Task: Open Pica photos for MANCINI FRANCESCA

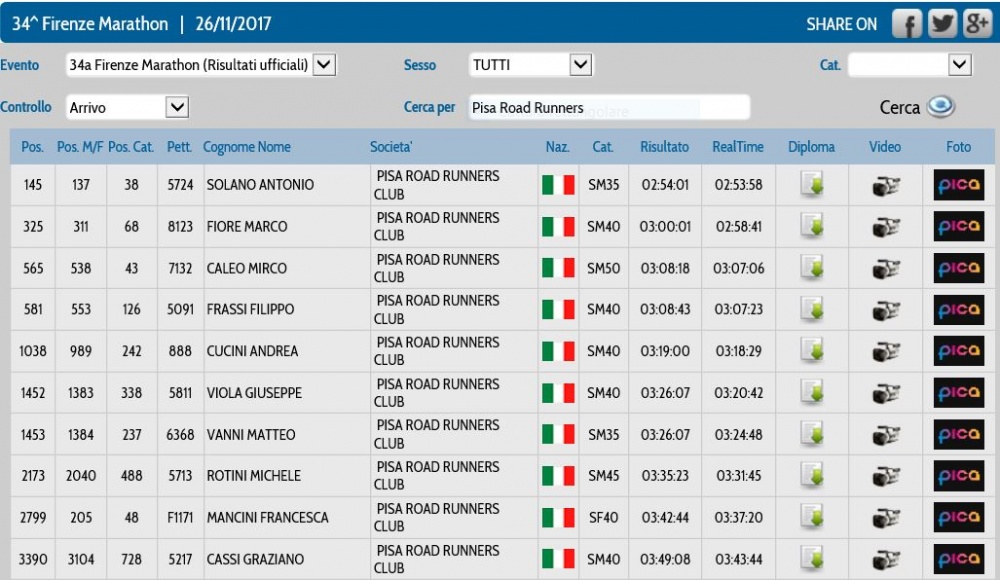Action: click(959, 517)
